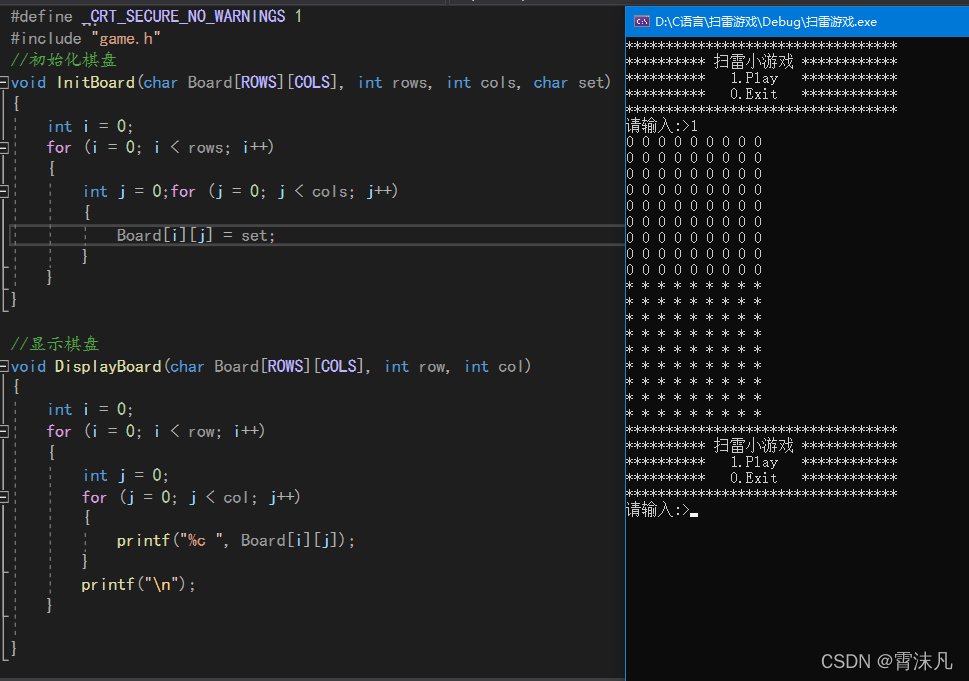
Task: Click the 'char set' parameter
Action: [568, 82]
